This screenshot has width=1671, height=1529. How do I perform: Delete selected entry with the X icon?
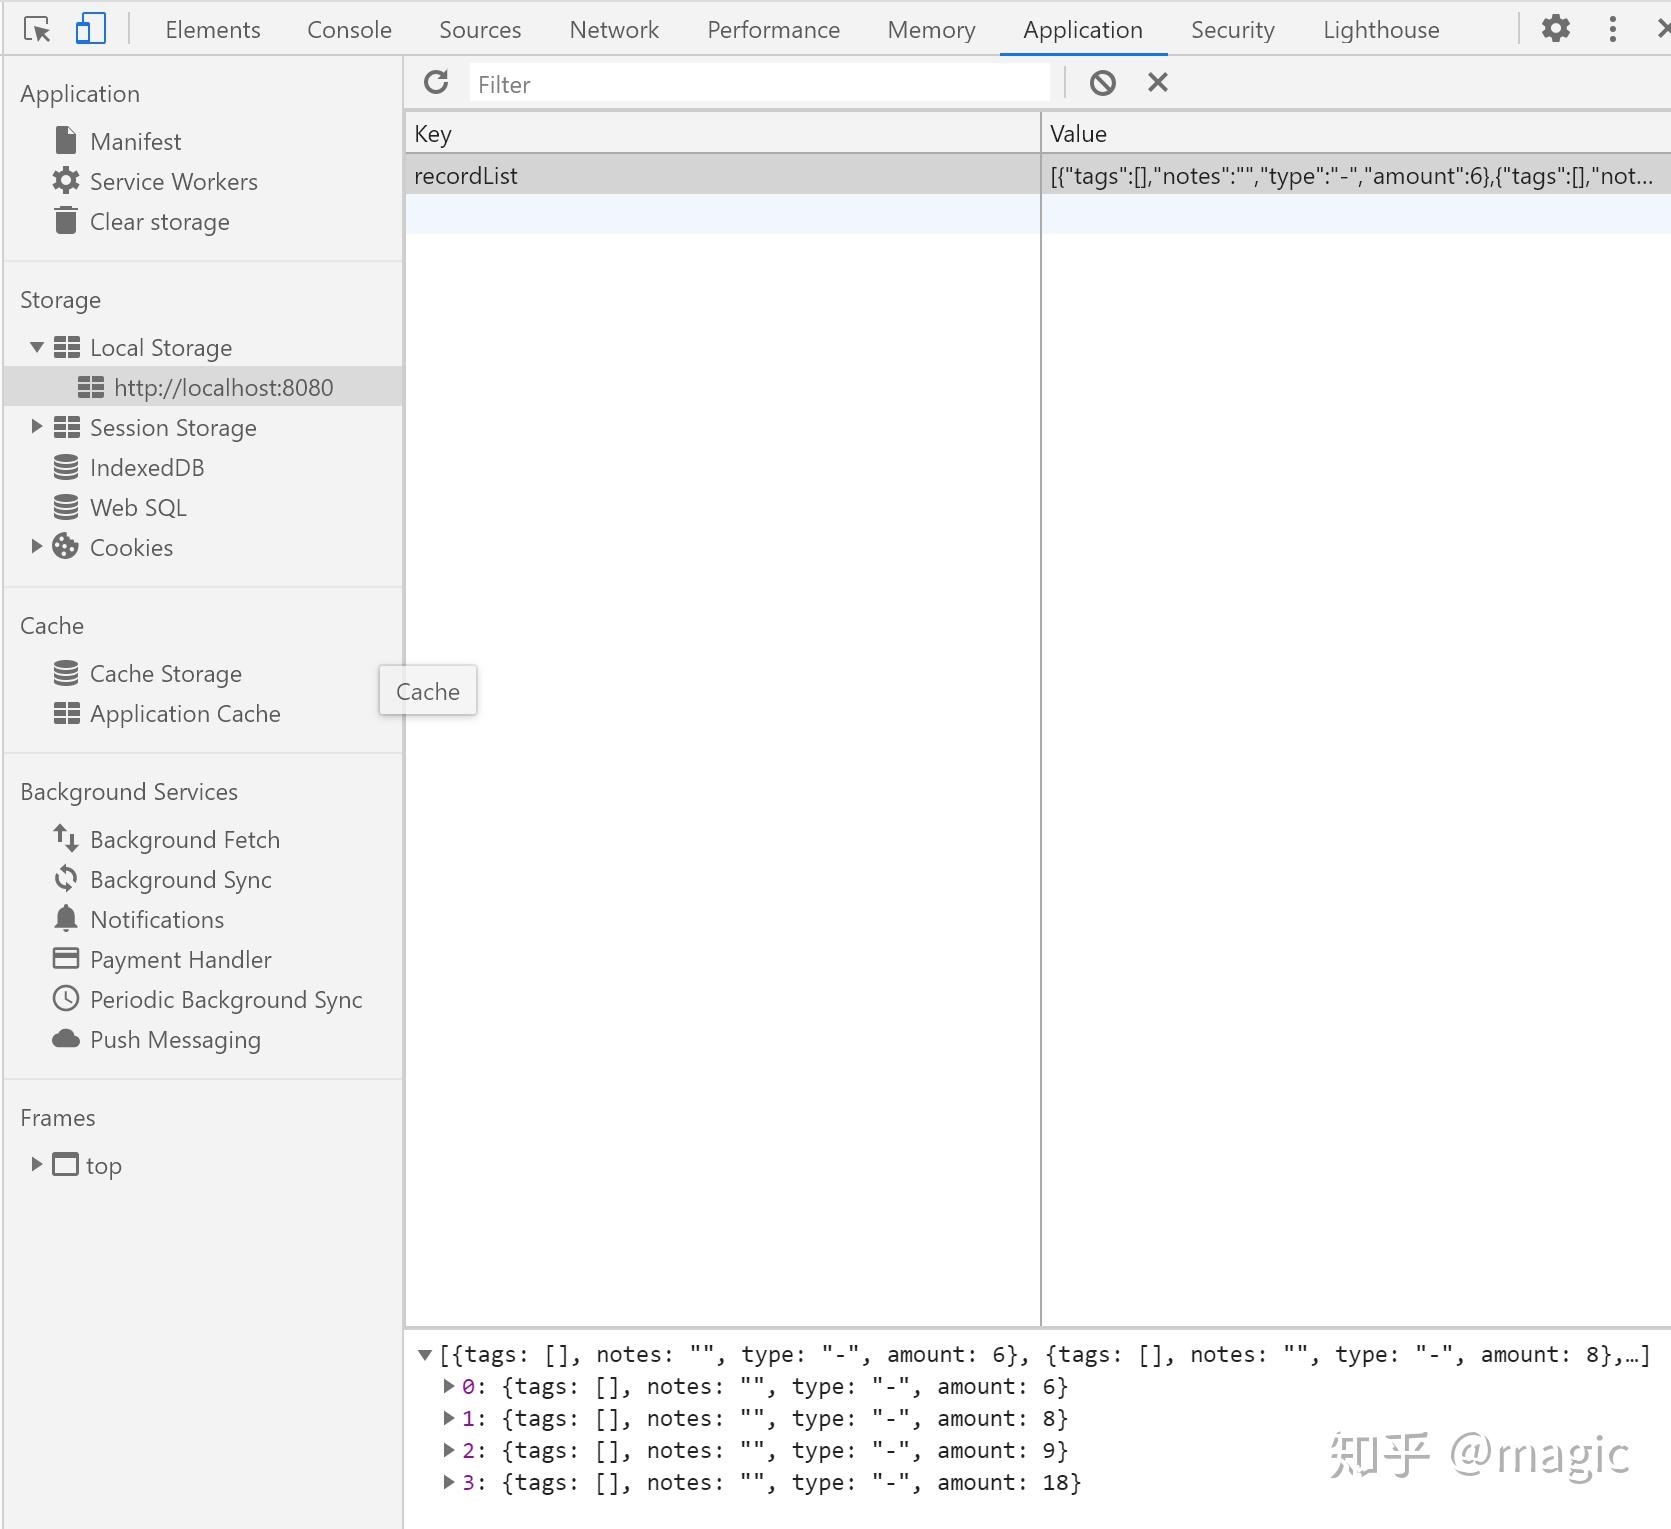tap(1158, 82)
